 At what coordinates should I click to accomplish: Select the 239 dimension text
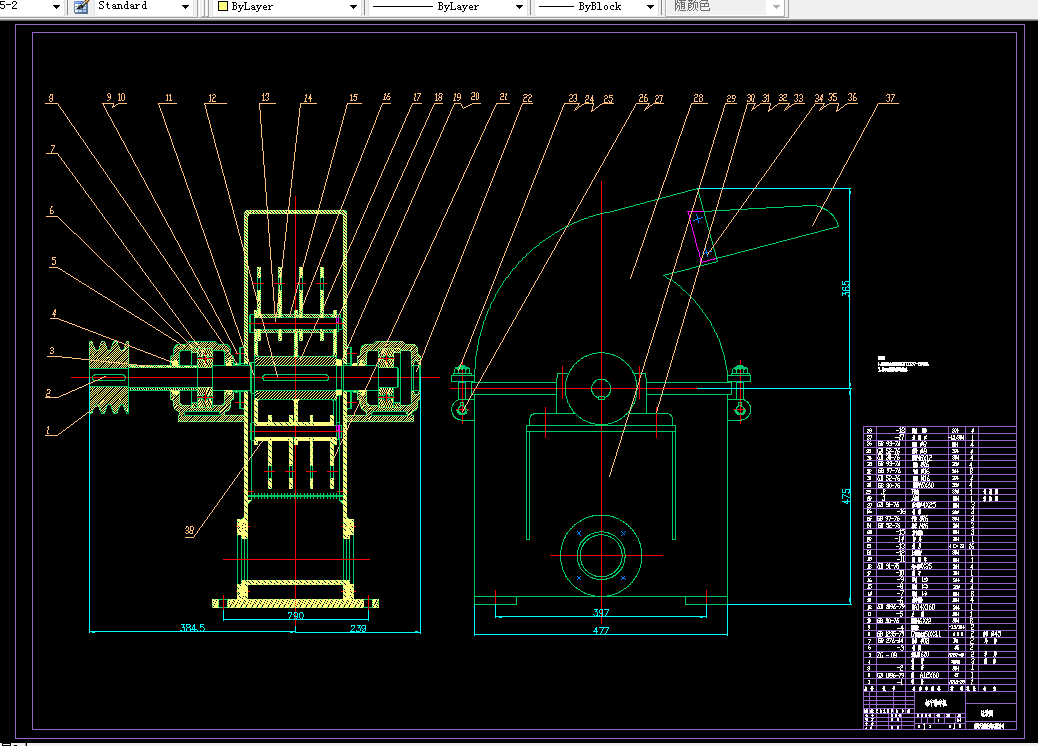358,628
